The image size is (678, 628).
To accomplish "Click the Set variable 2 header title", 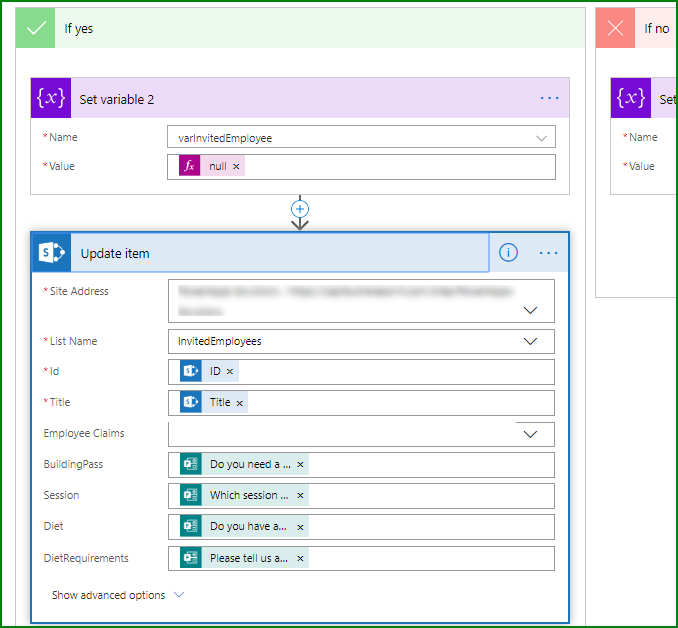I will 117,99.
